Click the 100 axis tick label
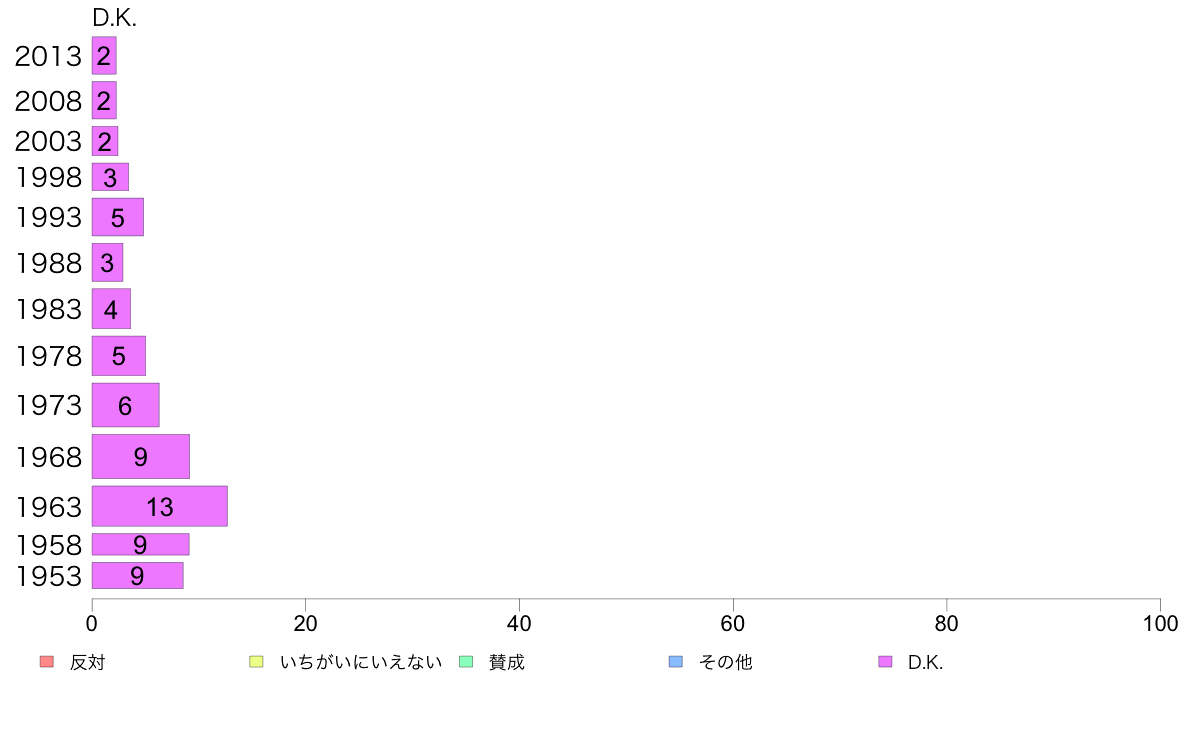This screenshot has width=1188, height=736. [x=1160, y=624]
